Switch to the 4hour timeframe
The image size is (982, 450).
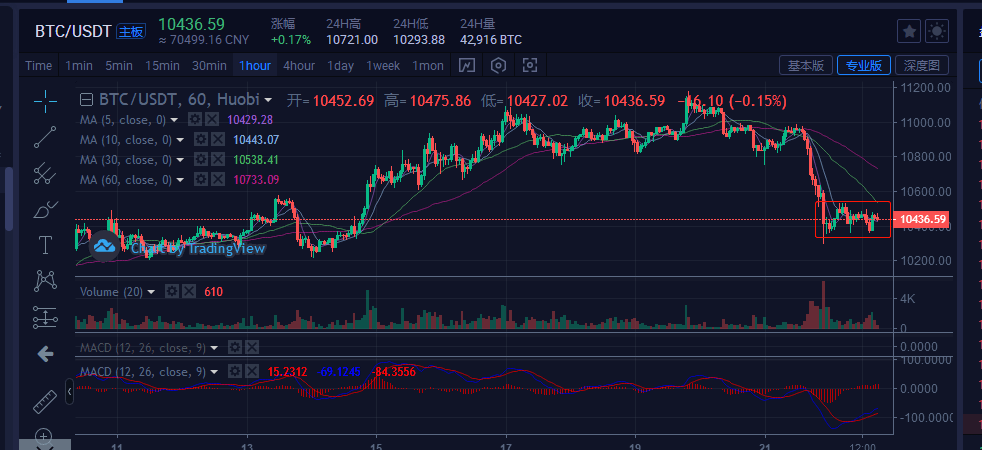[x=299, y=66]
